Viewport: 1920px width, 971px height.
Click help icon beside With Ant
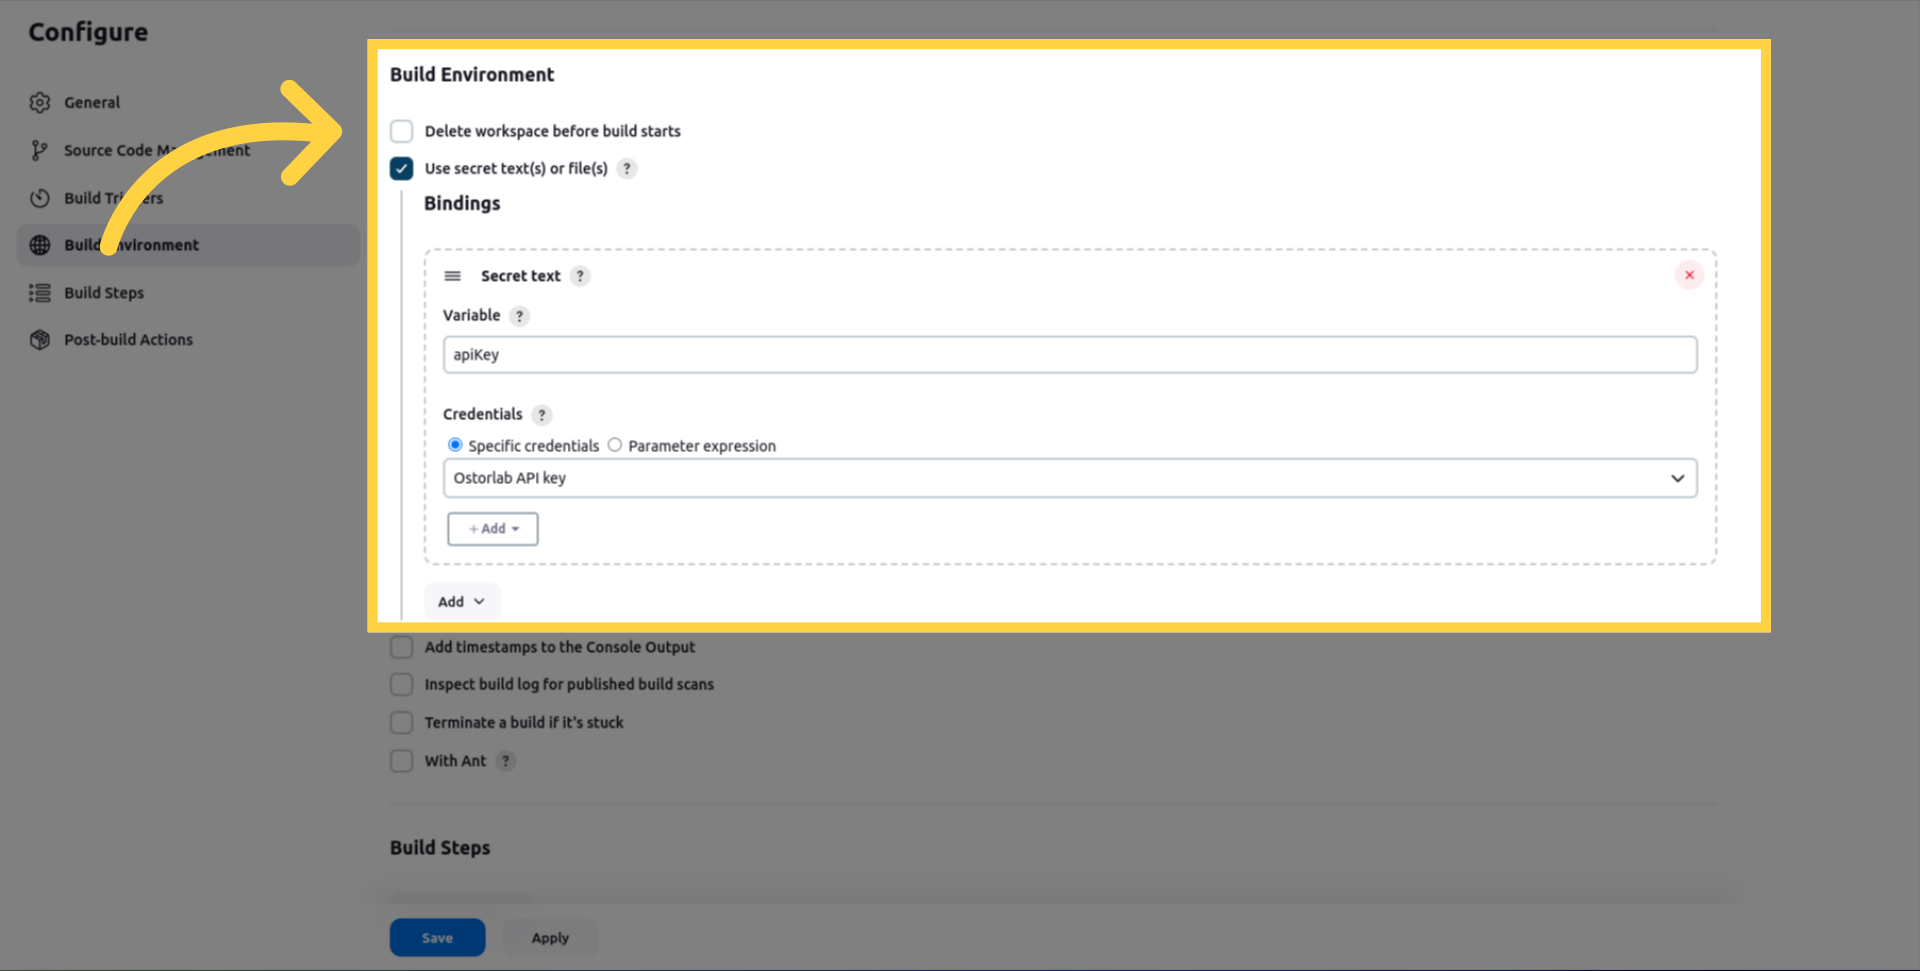coord(506,761)
